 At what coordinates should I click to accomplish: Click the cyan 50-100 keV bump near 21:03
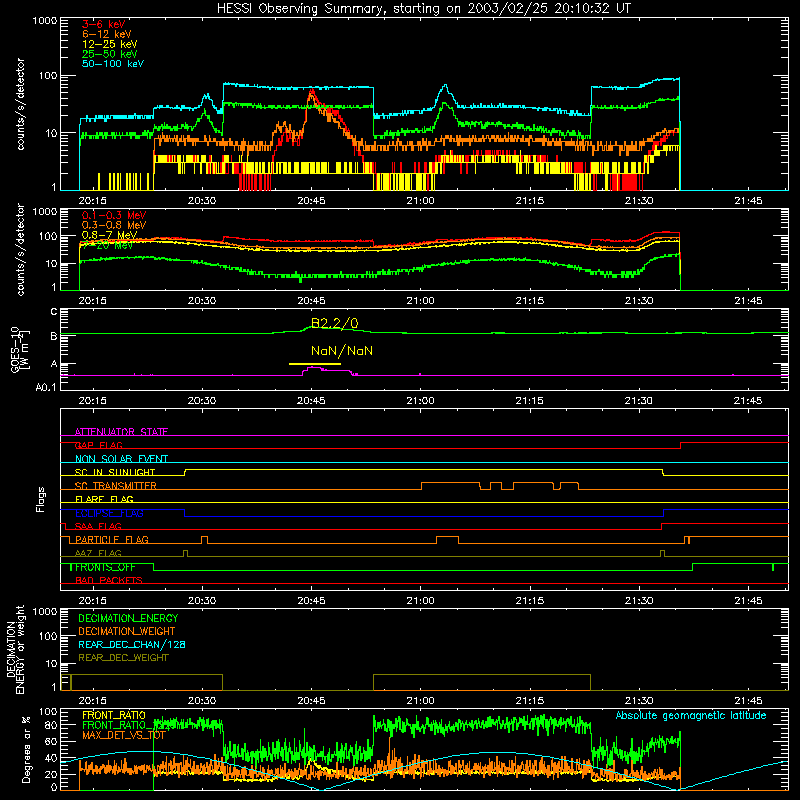click(445, 88)
